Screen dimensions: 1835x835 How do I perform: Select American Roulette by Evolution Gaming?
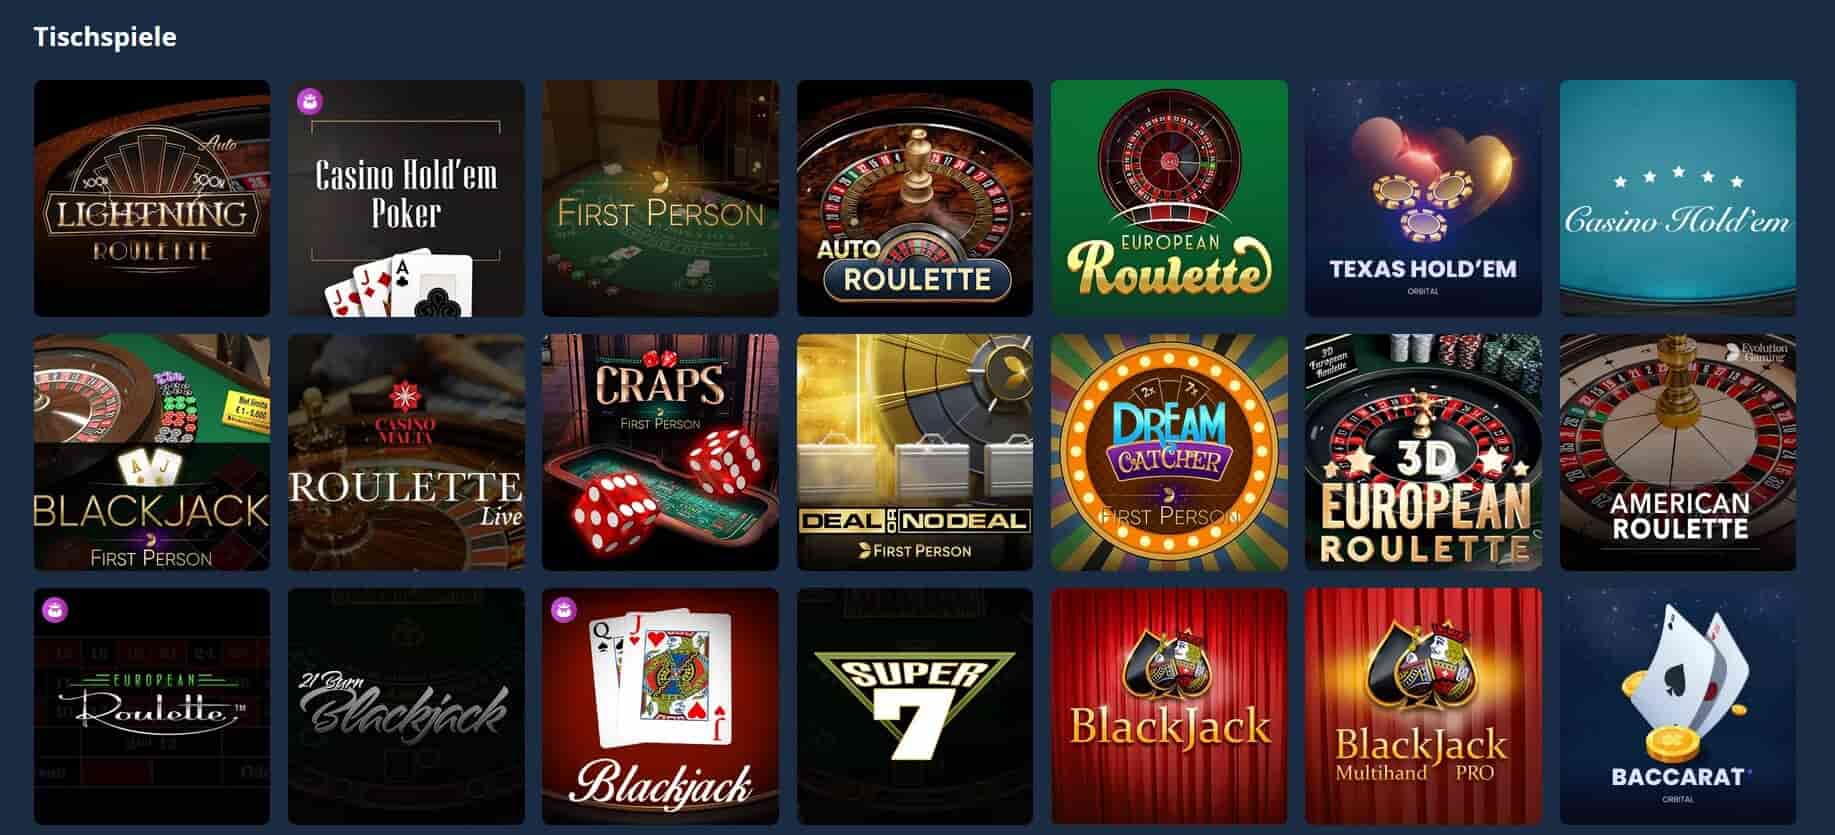(1678, 452)
